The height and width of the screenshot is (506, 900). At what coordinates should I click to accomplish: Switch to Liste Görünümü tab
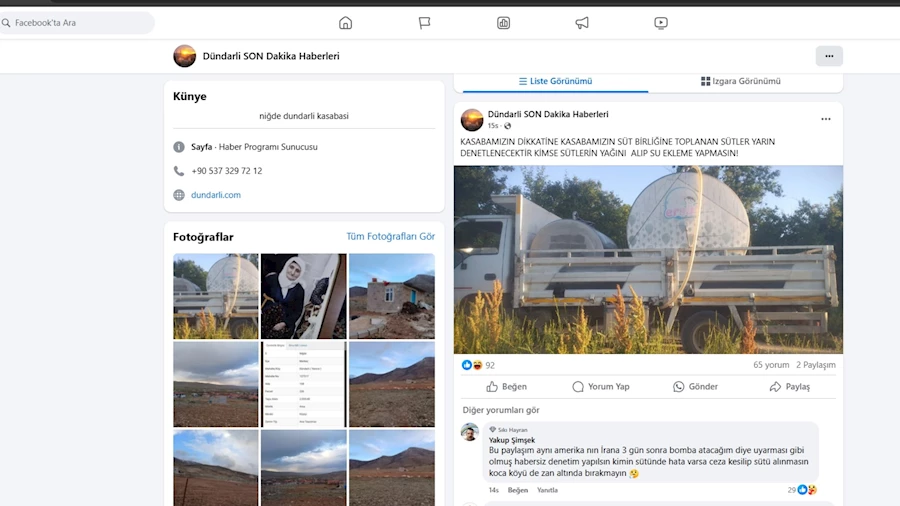pyautogui.click(x=555, y=81)
